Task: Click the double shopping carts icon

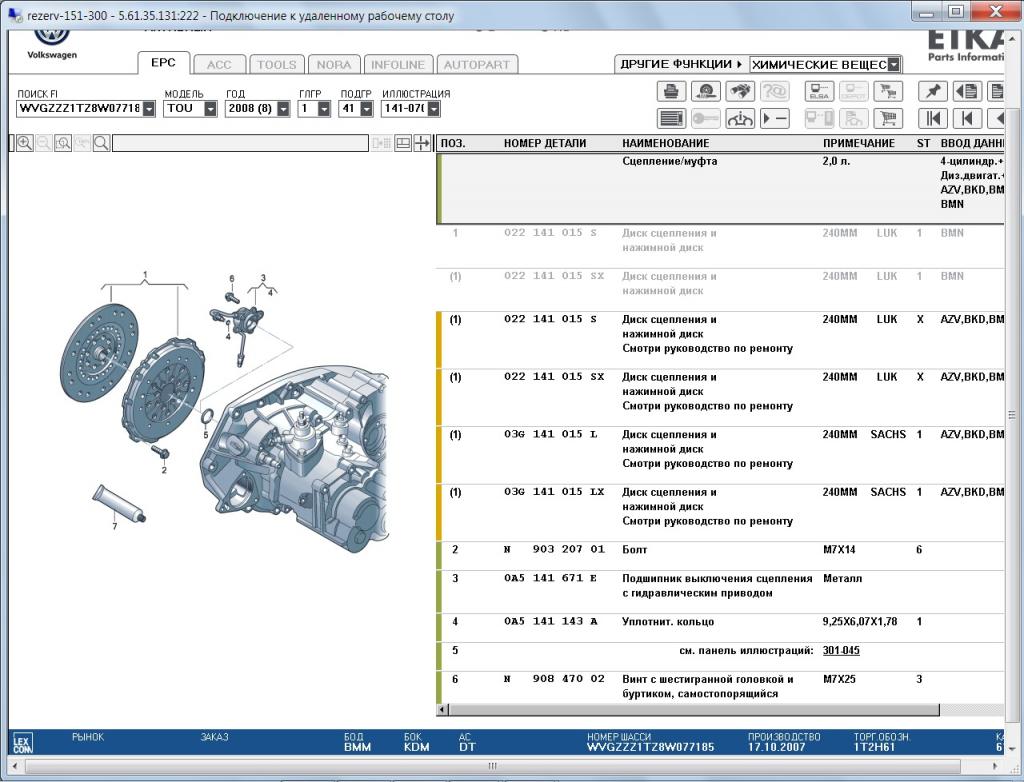Action: tap(888, 91)
